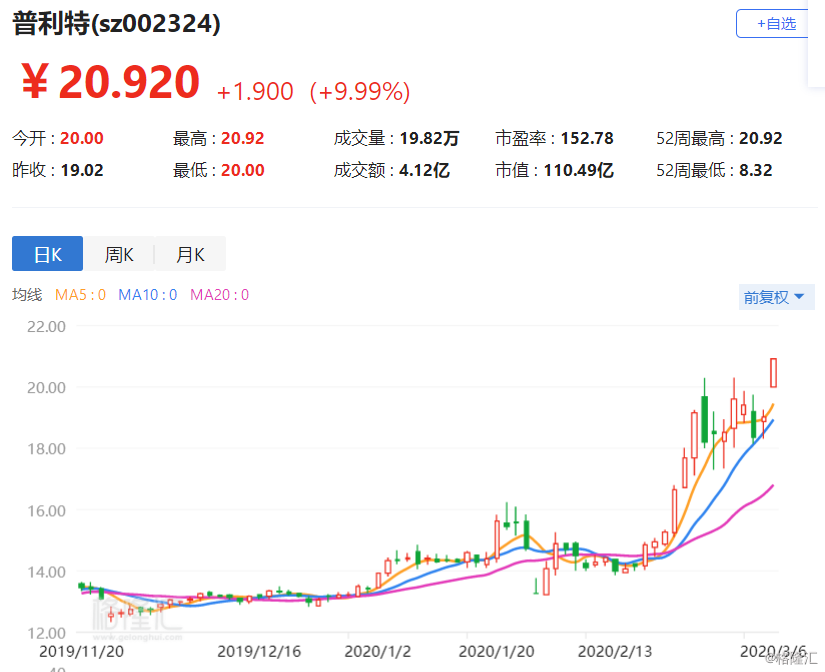Click the MA20 moving average label
Image resolution: width=825 pixels, height=672 pixels.
pyautogui.click(x=219, y=295)
